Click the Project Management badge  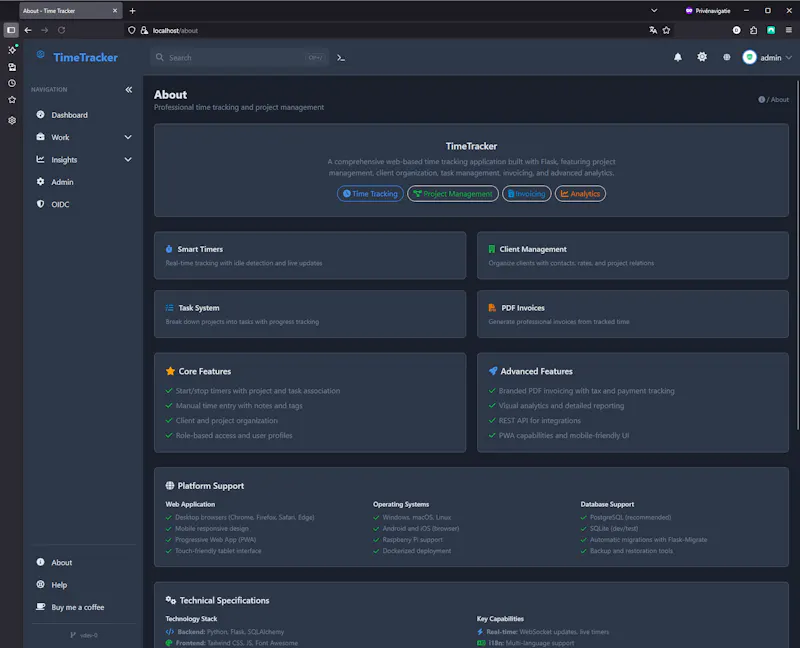point(453,194)
